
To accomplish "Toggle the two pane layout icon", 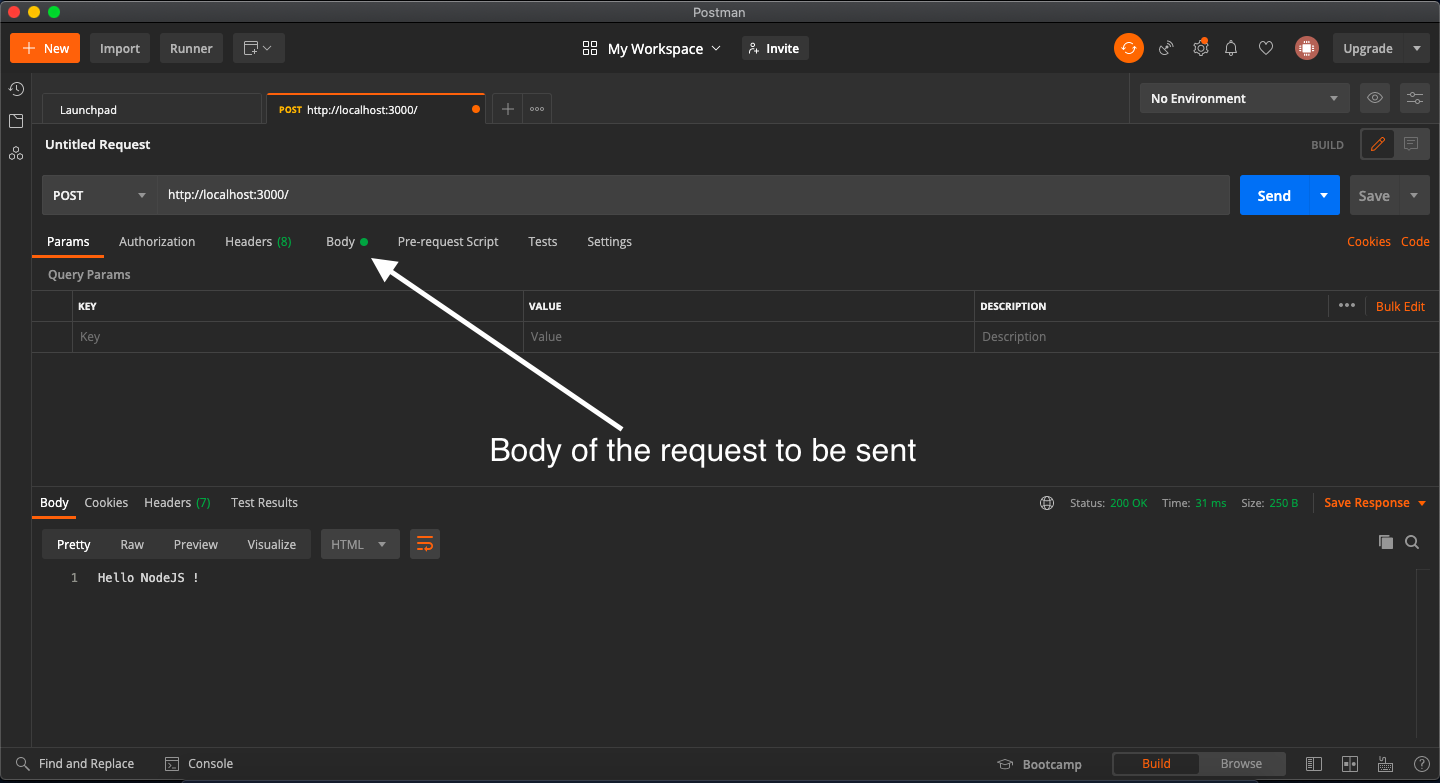I will click(1350, 764).
